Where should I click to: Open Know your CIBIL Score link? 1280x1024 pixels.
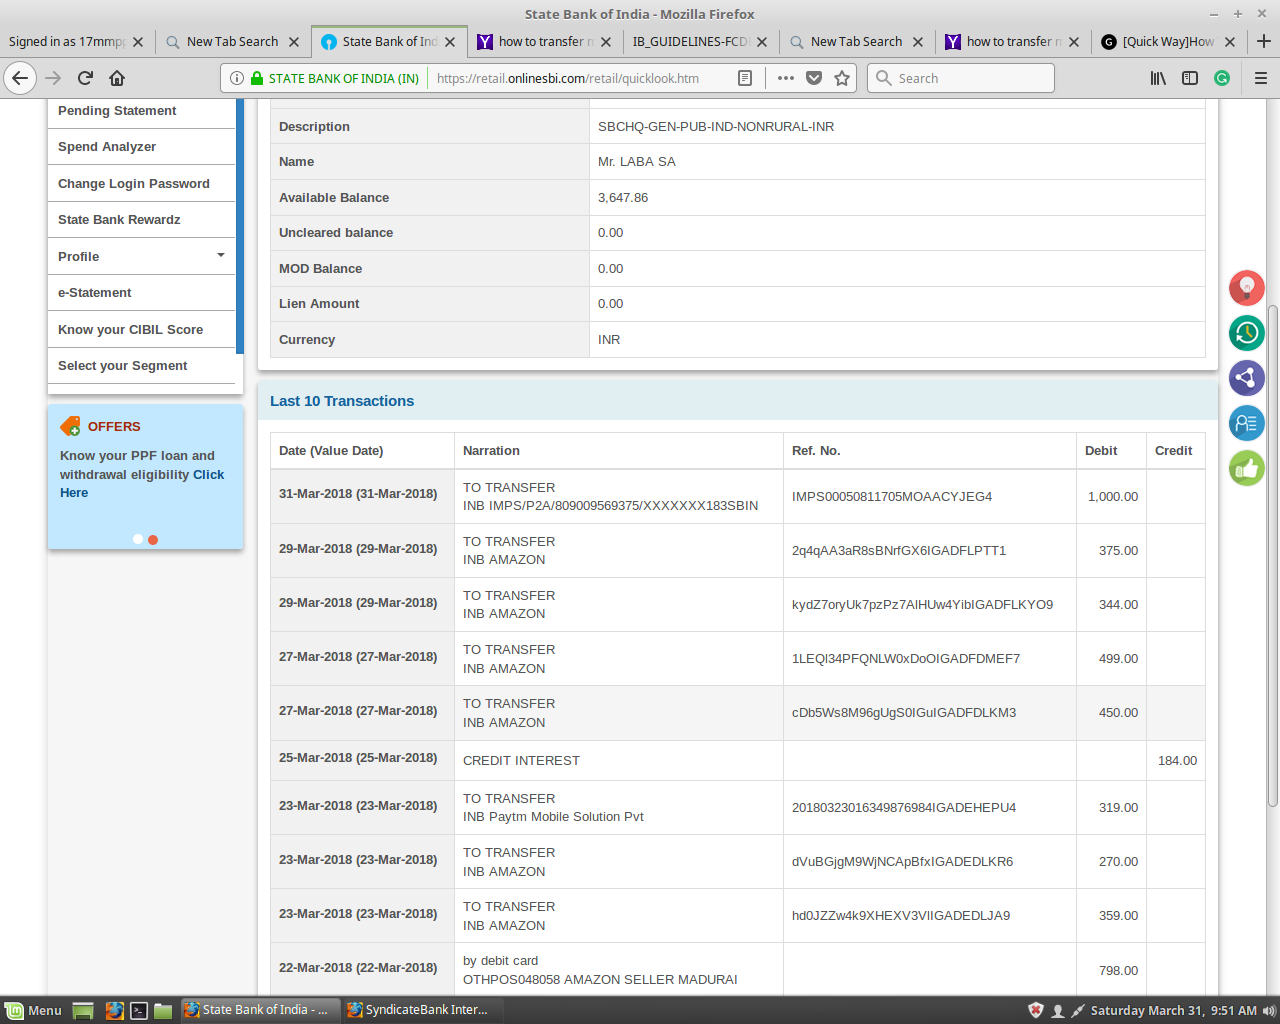(130, 330)
